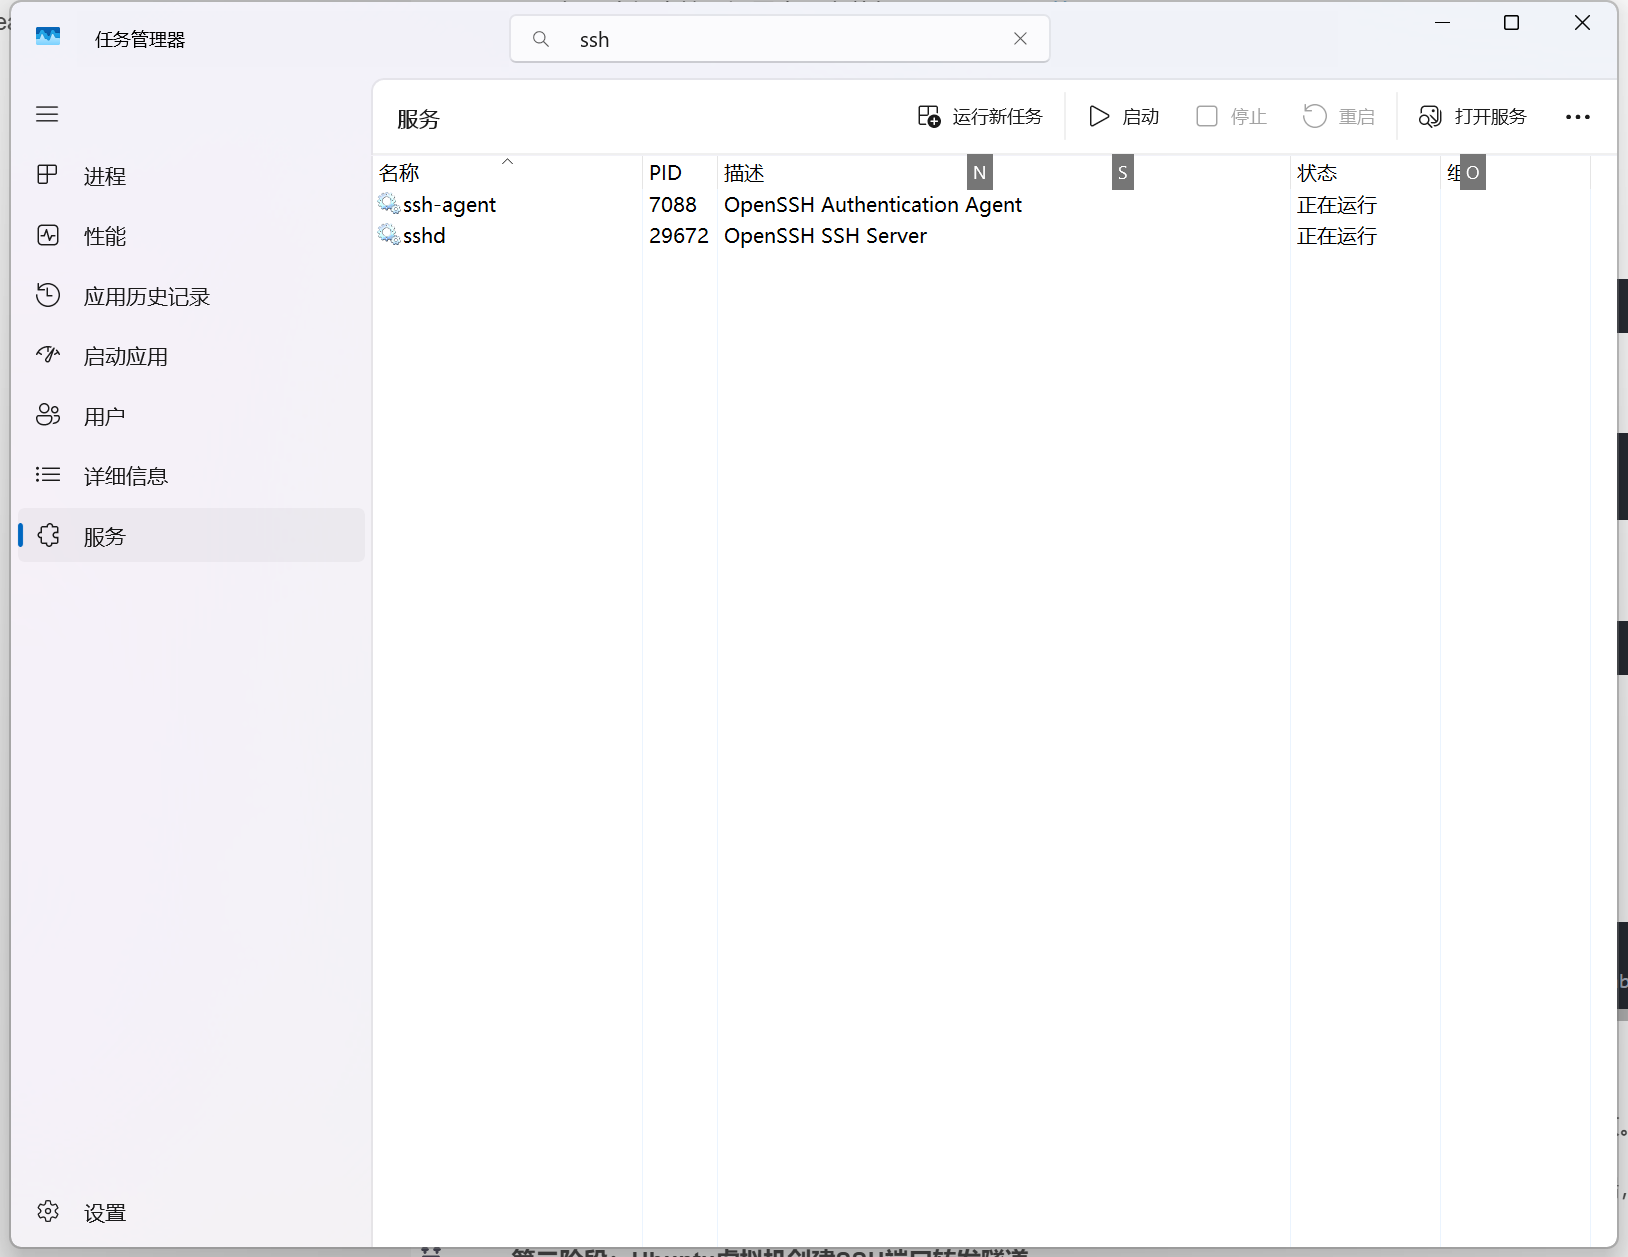Sort by 描述 description column header
The height and width of the screenshot is (1257, 1628).
(x=1004, y=172)
